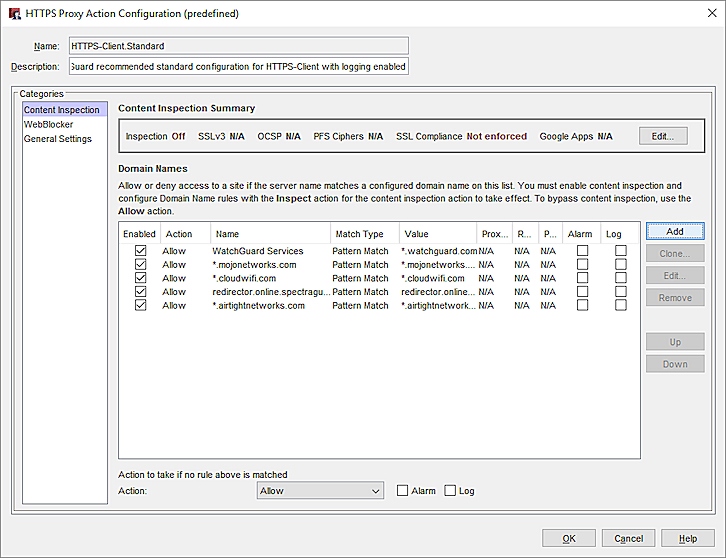Open the Action dropdown showing Allow

(320, 491)
